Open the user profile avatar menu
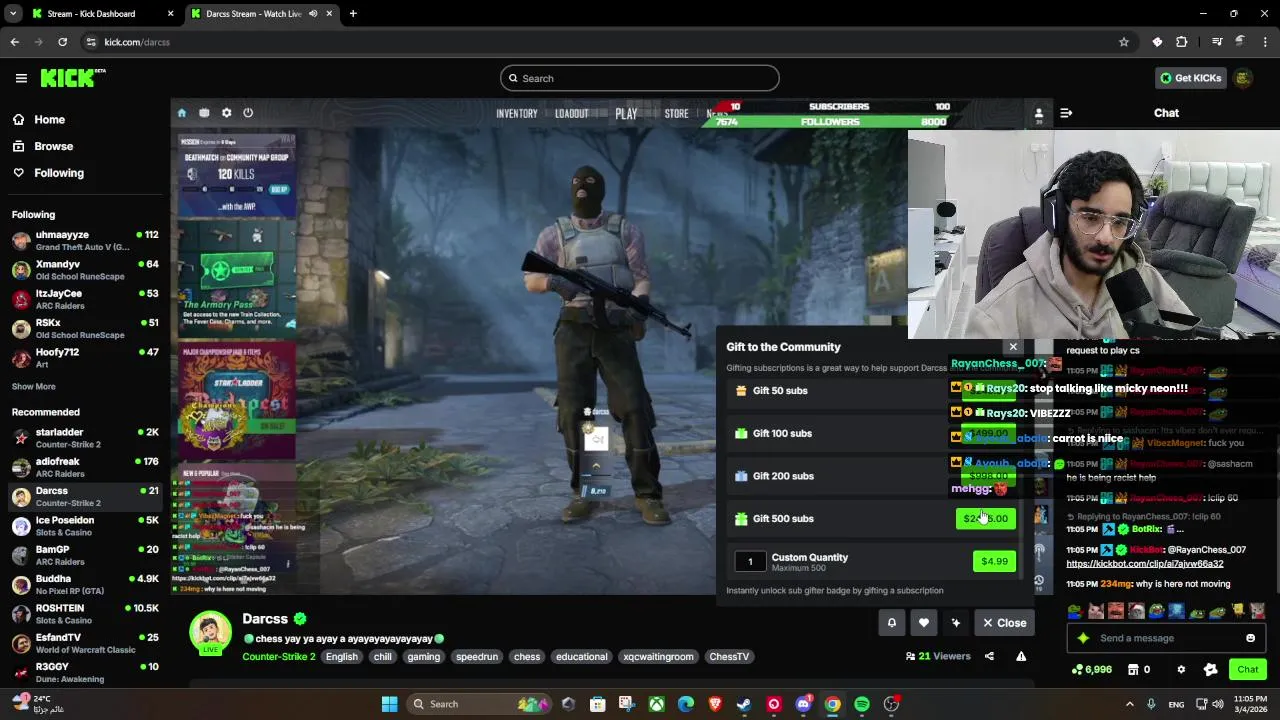 1243,78
